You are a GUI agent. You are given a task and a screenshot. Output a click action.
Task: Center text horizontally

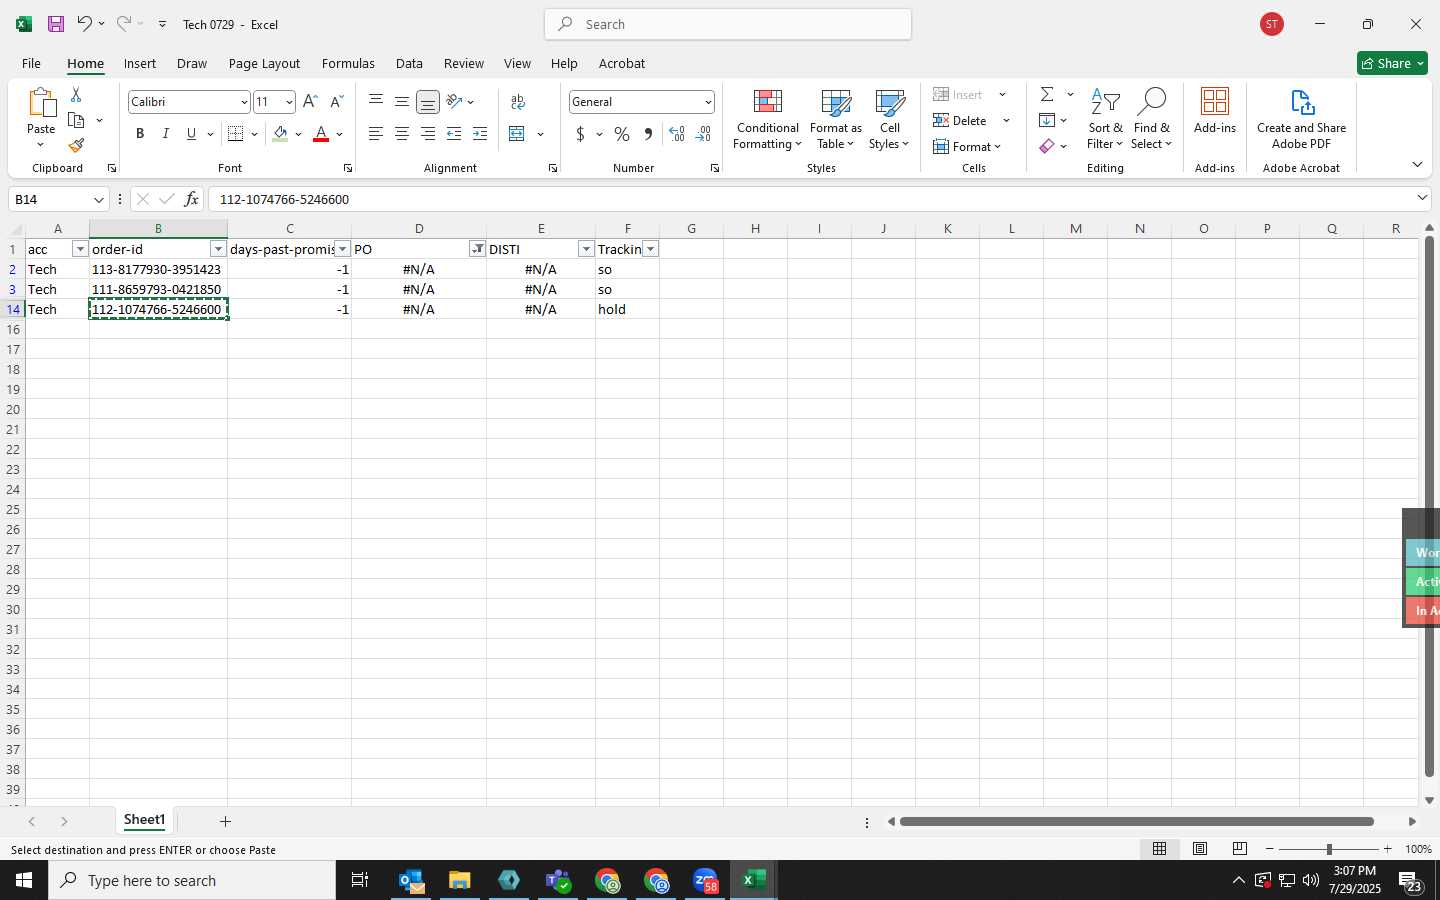click(402, 134)
